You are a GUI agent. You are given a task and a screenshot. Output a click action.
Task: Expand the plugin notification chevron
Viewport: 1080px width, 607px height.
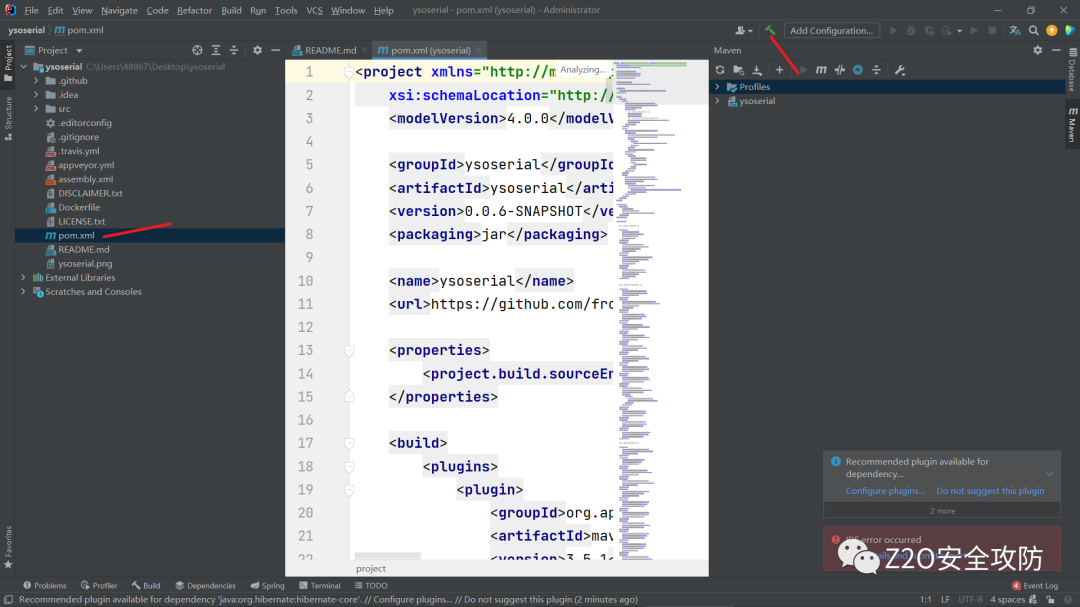pos(1049,474)
